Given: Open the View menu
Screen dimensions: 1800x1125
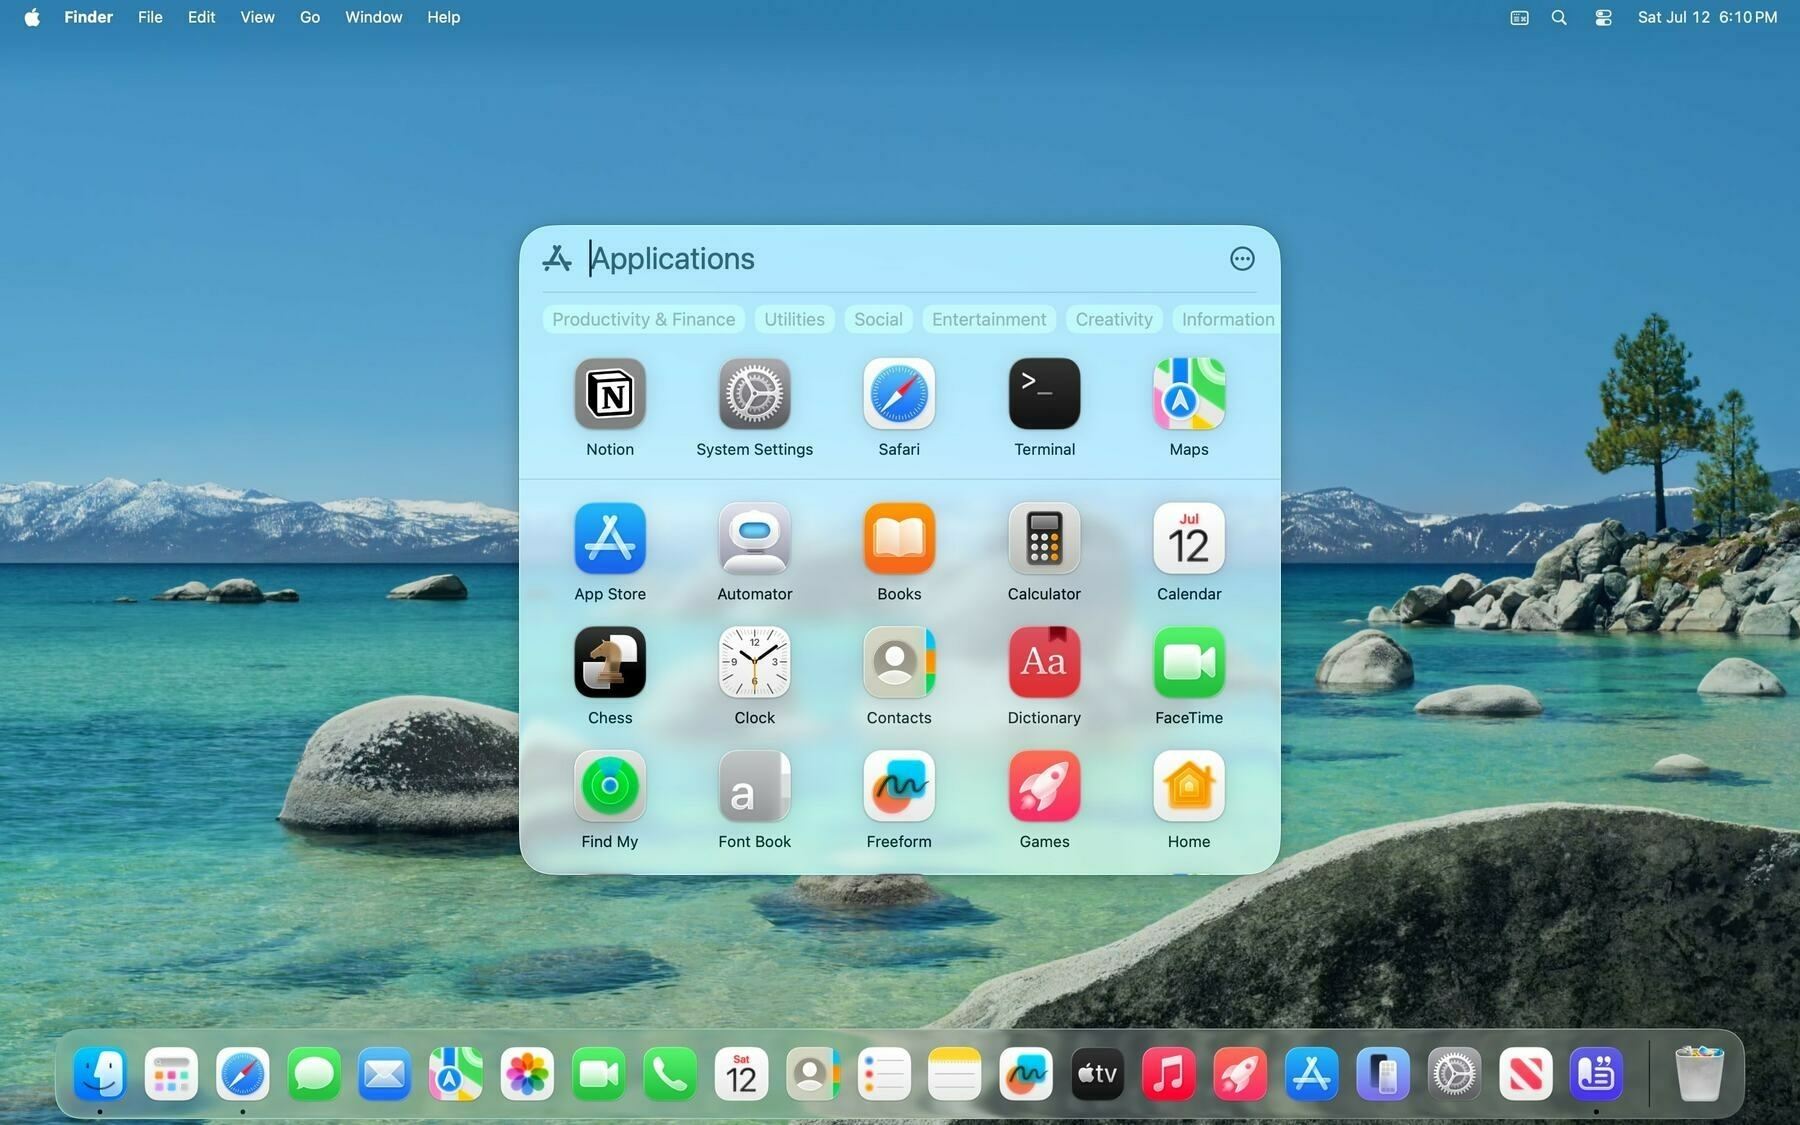Looking at the screenshot, I should [x=257, y=17].
